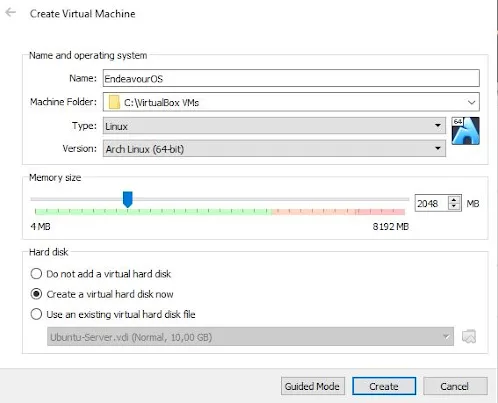Click the yellow folder icon in Machine Folder

[x=114, y=102]
